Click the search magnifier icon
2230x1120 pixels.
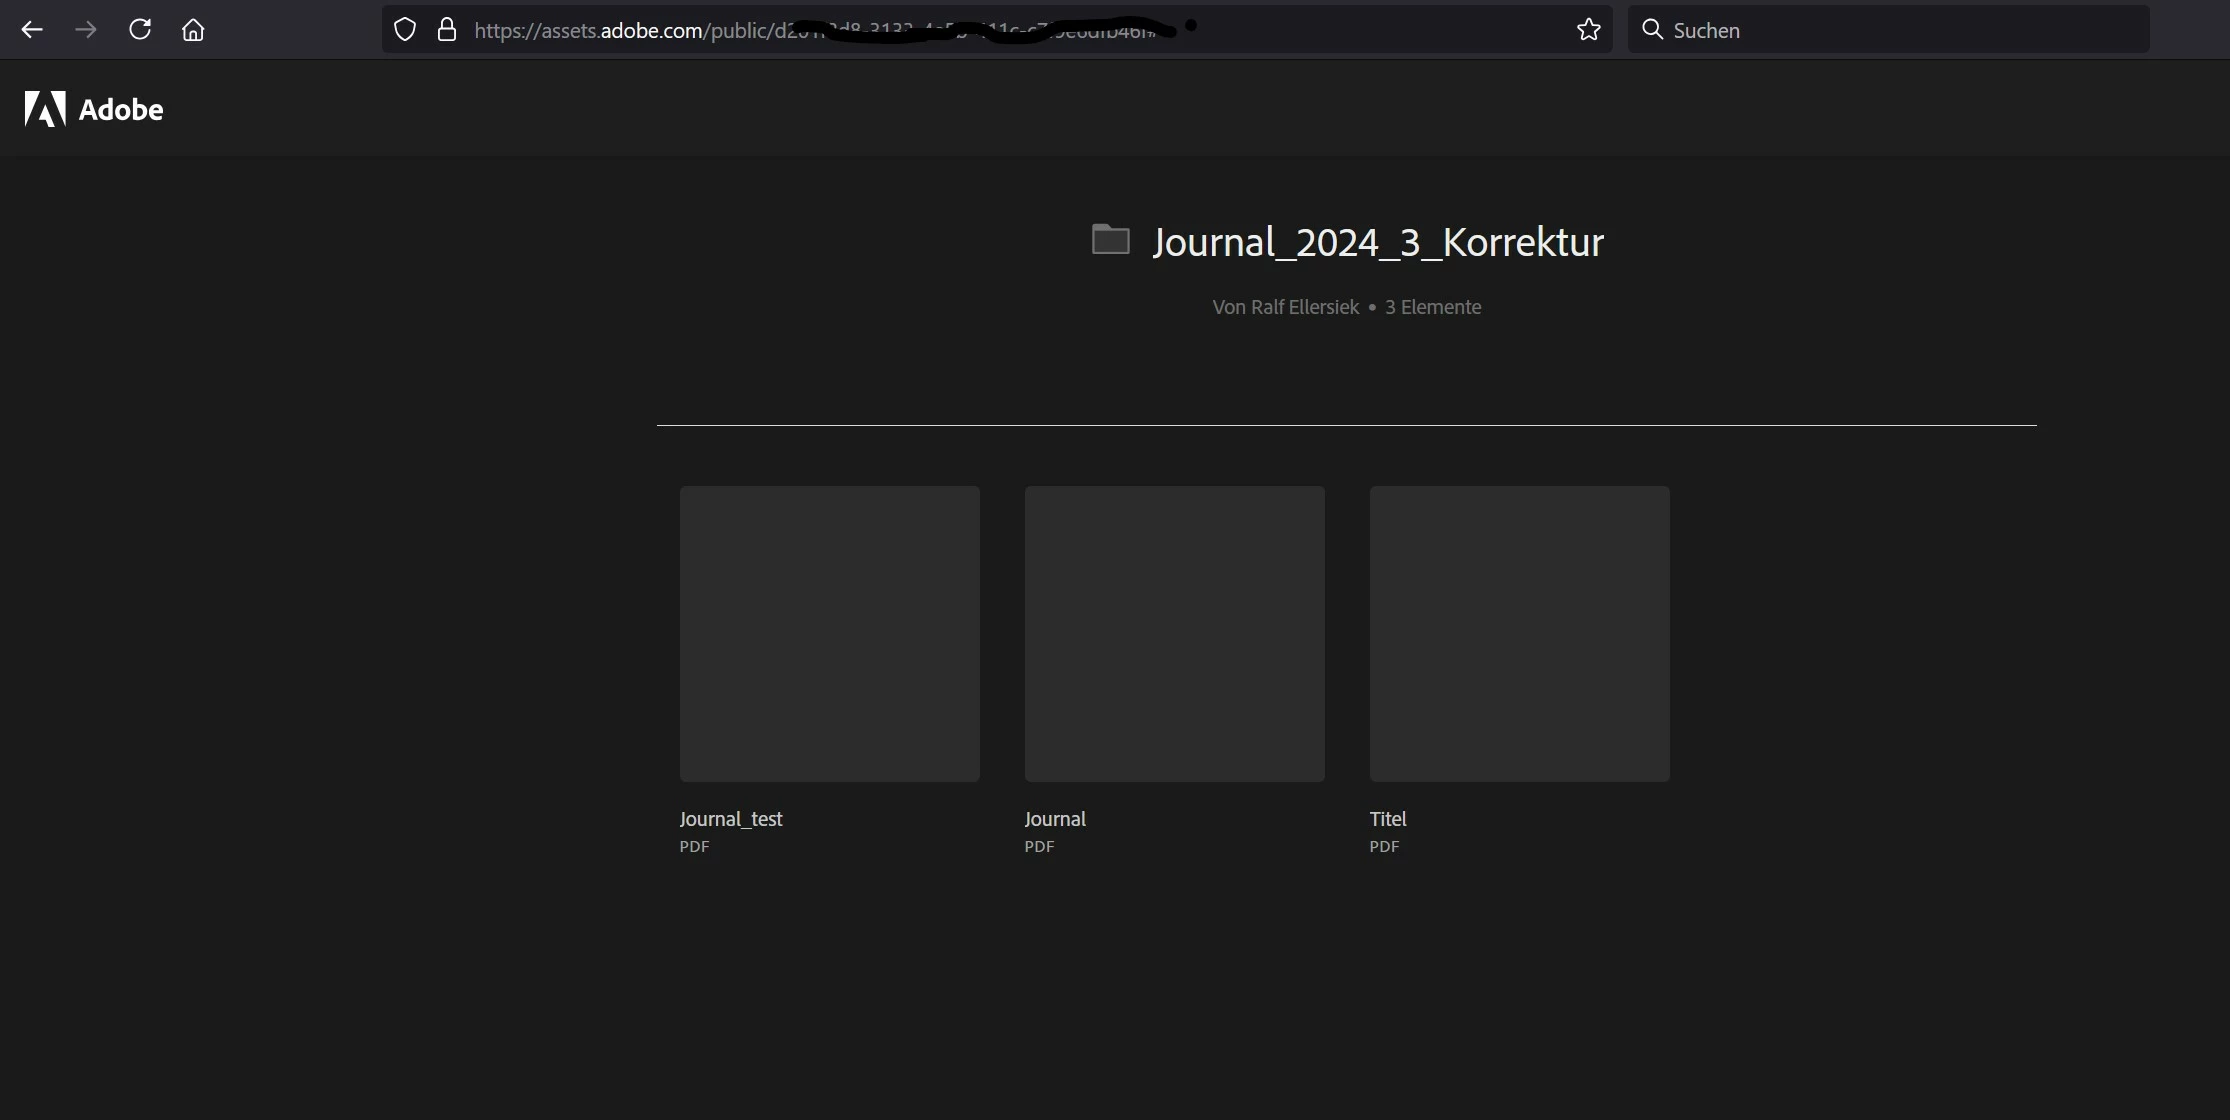coord(1653,30)
